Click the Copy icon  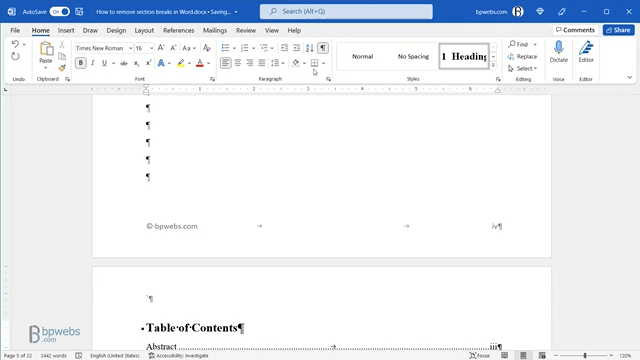click(x=62, y=56)
